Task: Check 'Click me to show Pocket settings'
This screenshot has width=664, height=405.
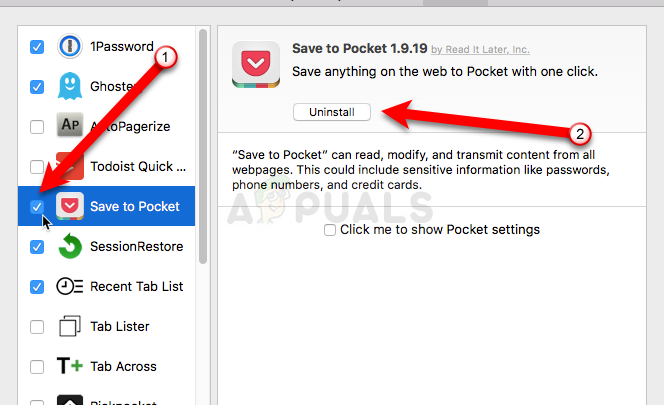Action: pyautogui.click(x=330, y=230)
